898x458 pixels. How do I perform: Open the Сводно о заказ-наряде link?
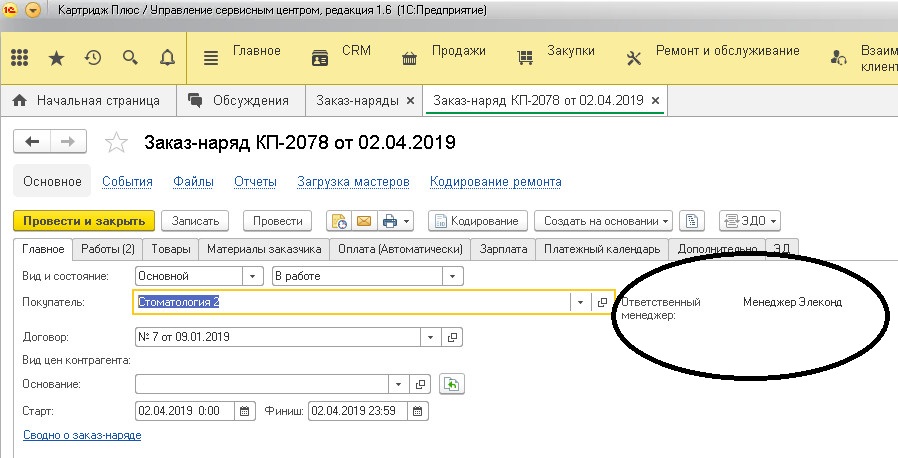82,435
